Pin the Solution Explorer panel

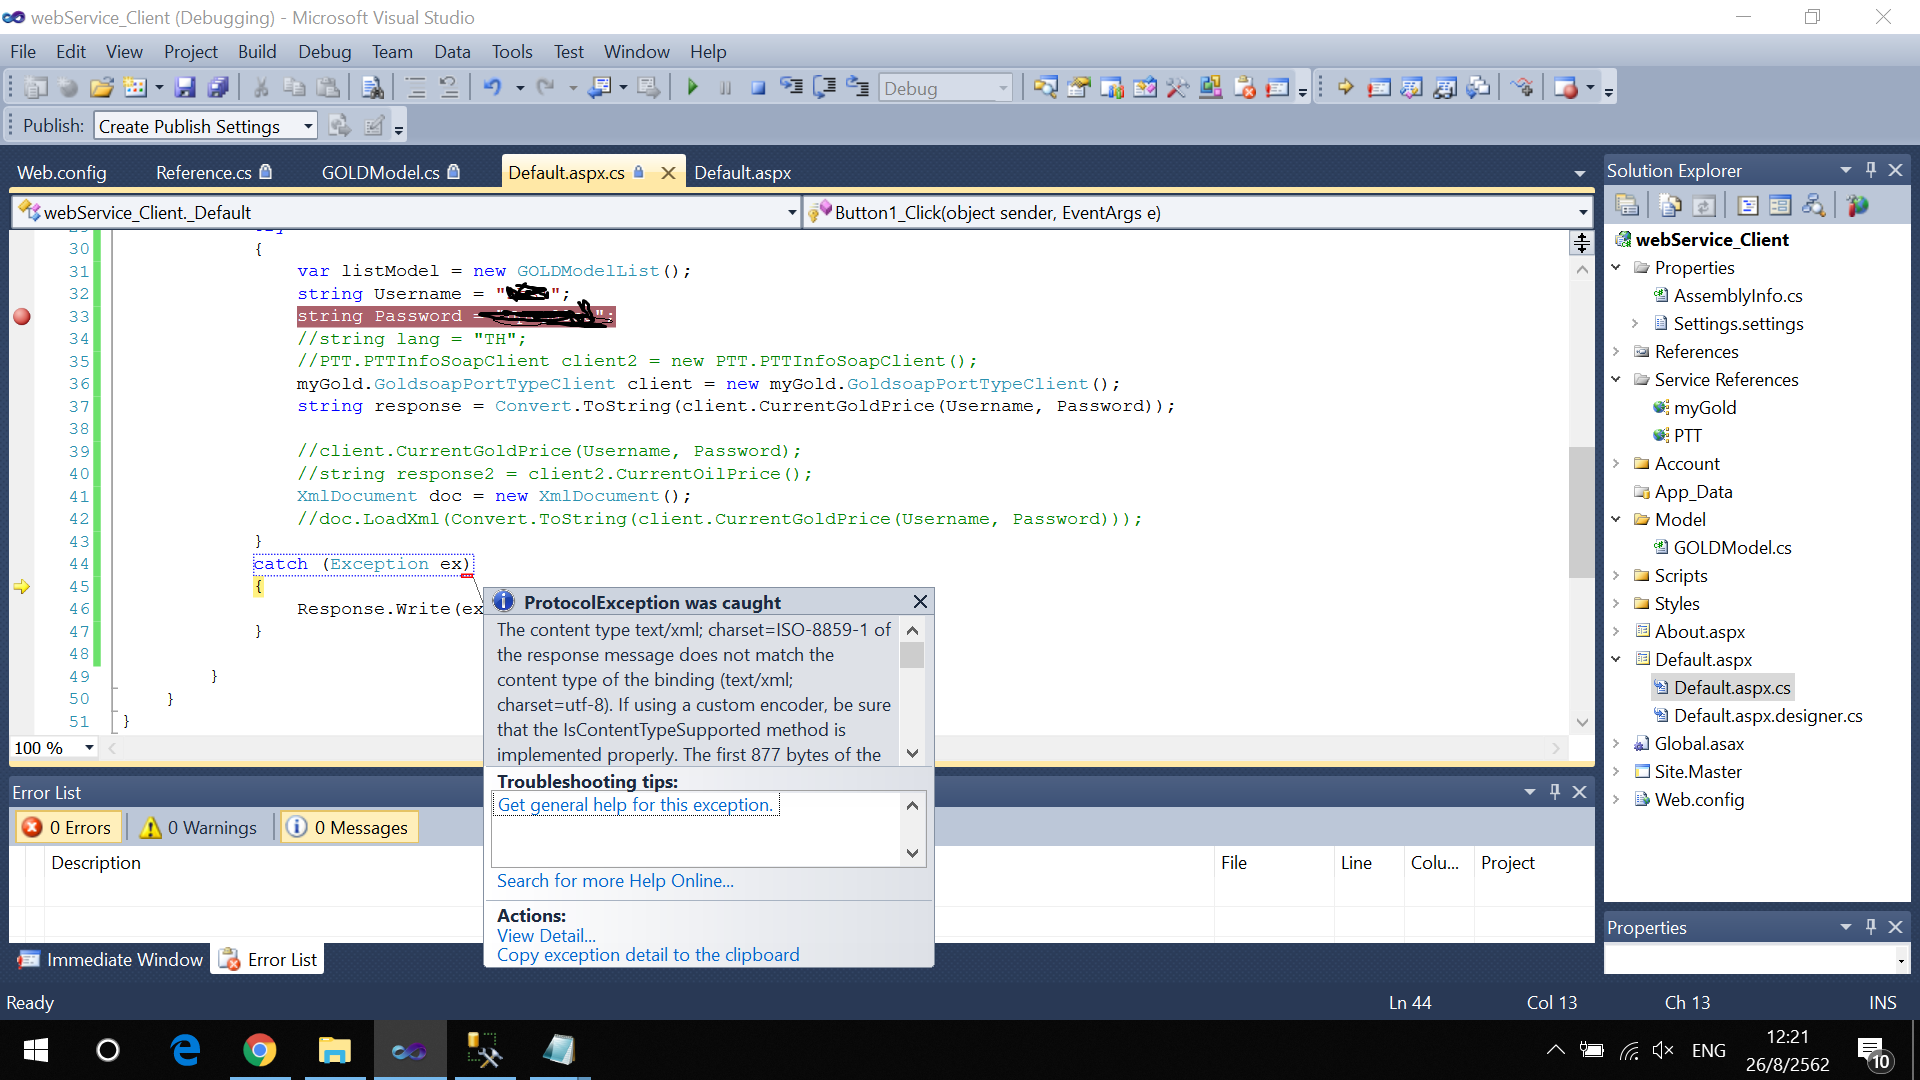(1871, 170)
